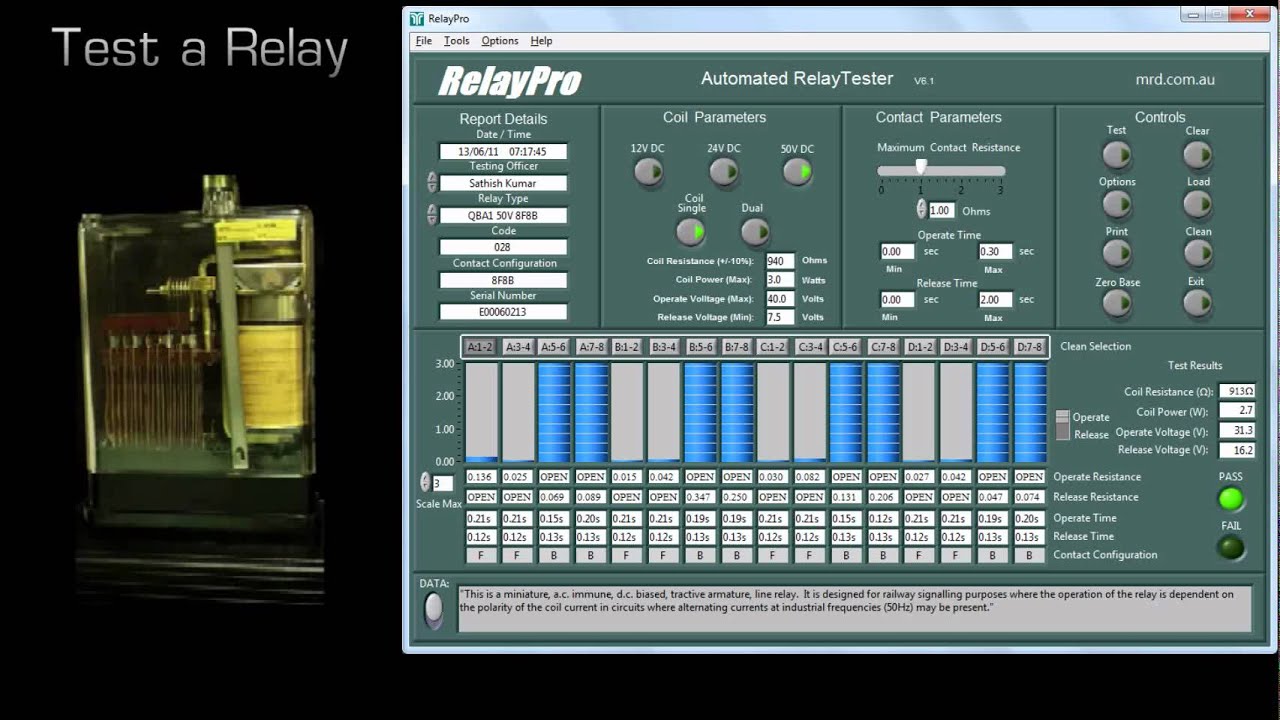
Task: Click the Exit control button
Action: pos(1197,304)
